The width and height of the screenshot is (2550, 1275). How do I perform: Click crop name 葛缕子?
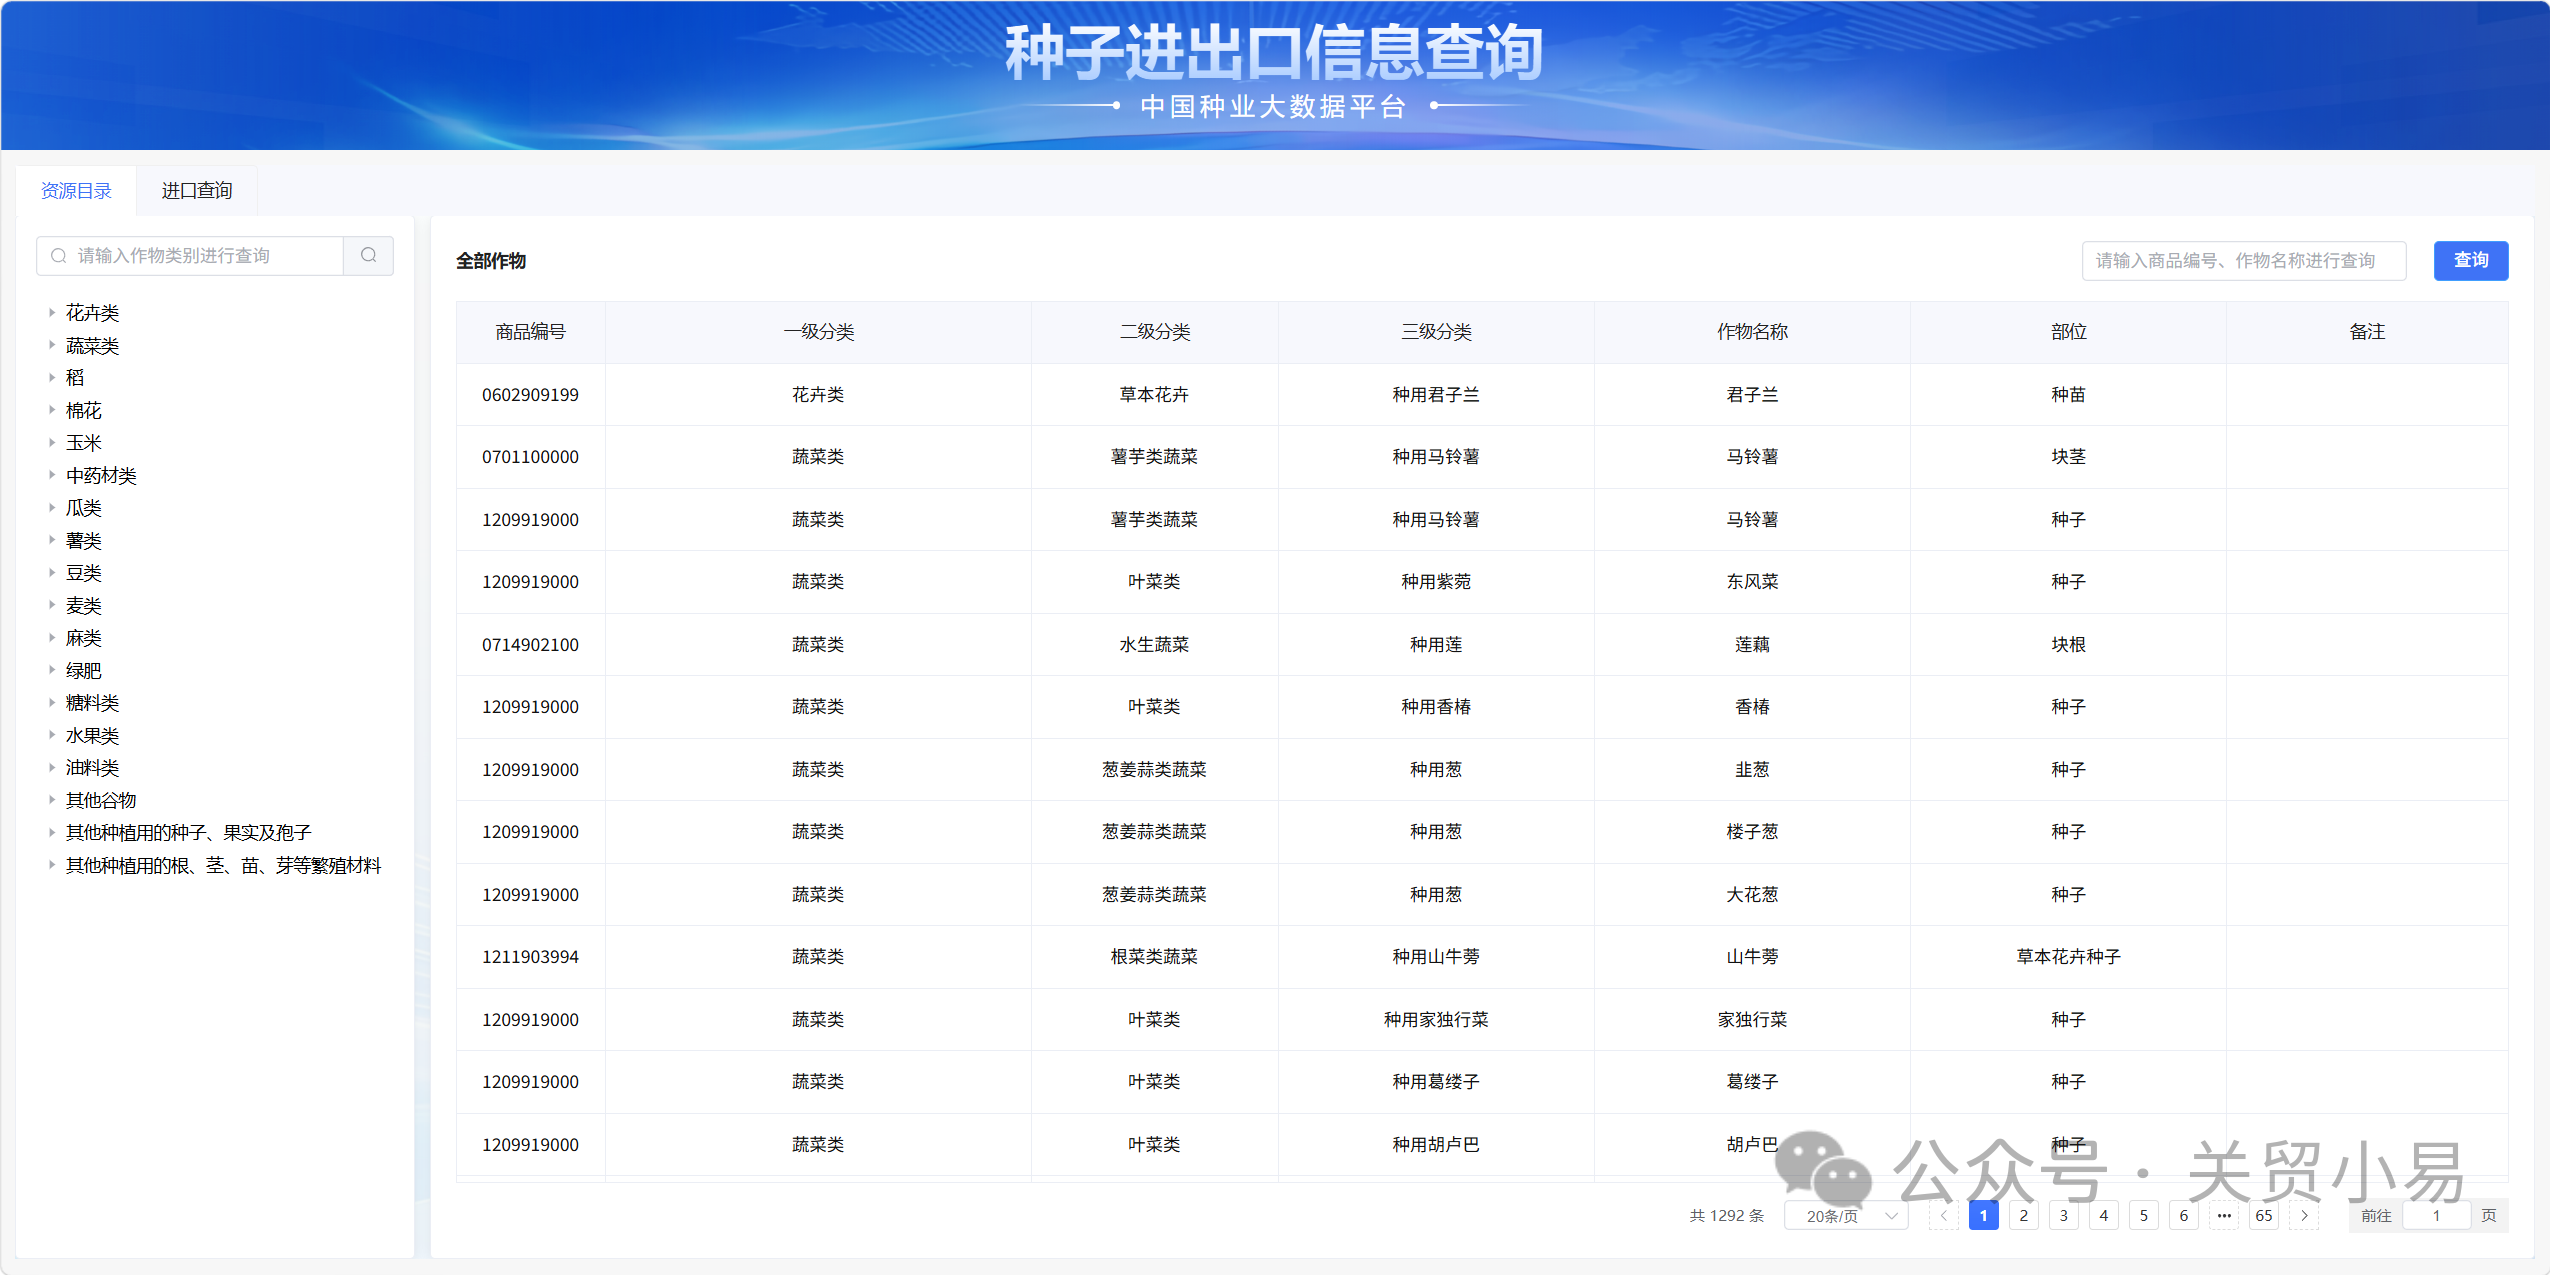(x=1752, y=1082)
